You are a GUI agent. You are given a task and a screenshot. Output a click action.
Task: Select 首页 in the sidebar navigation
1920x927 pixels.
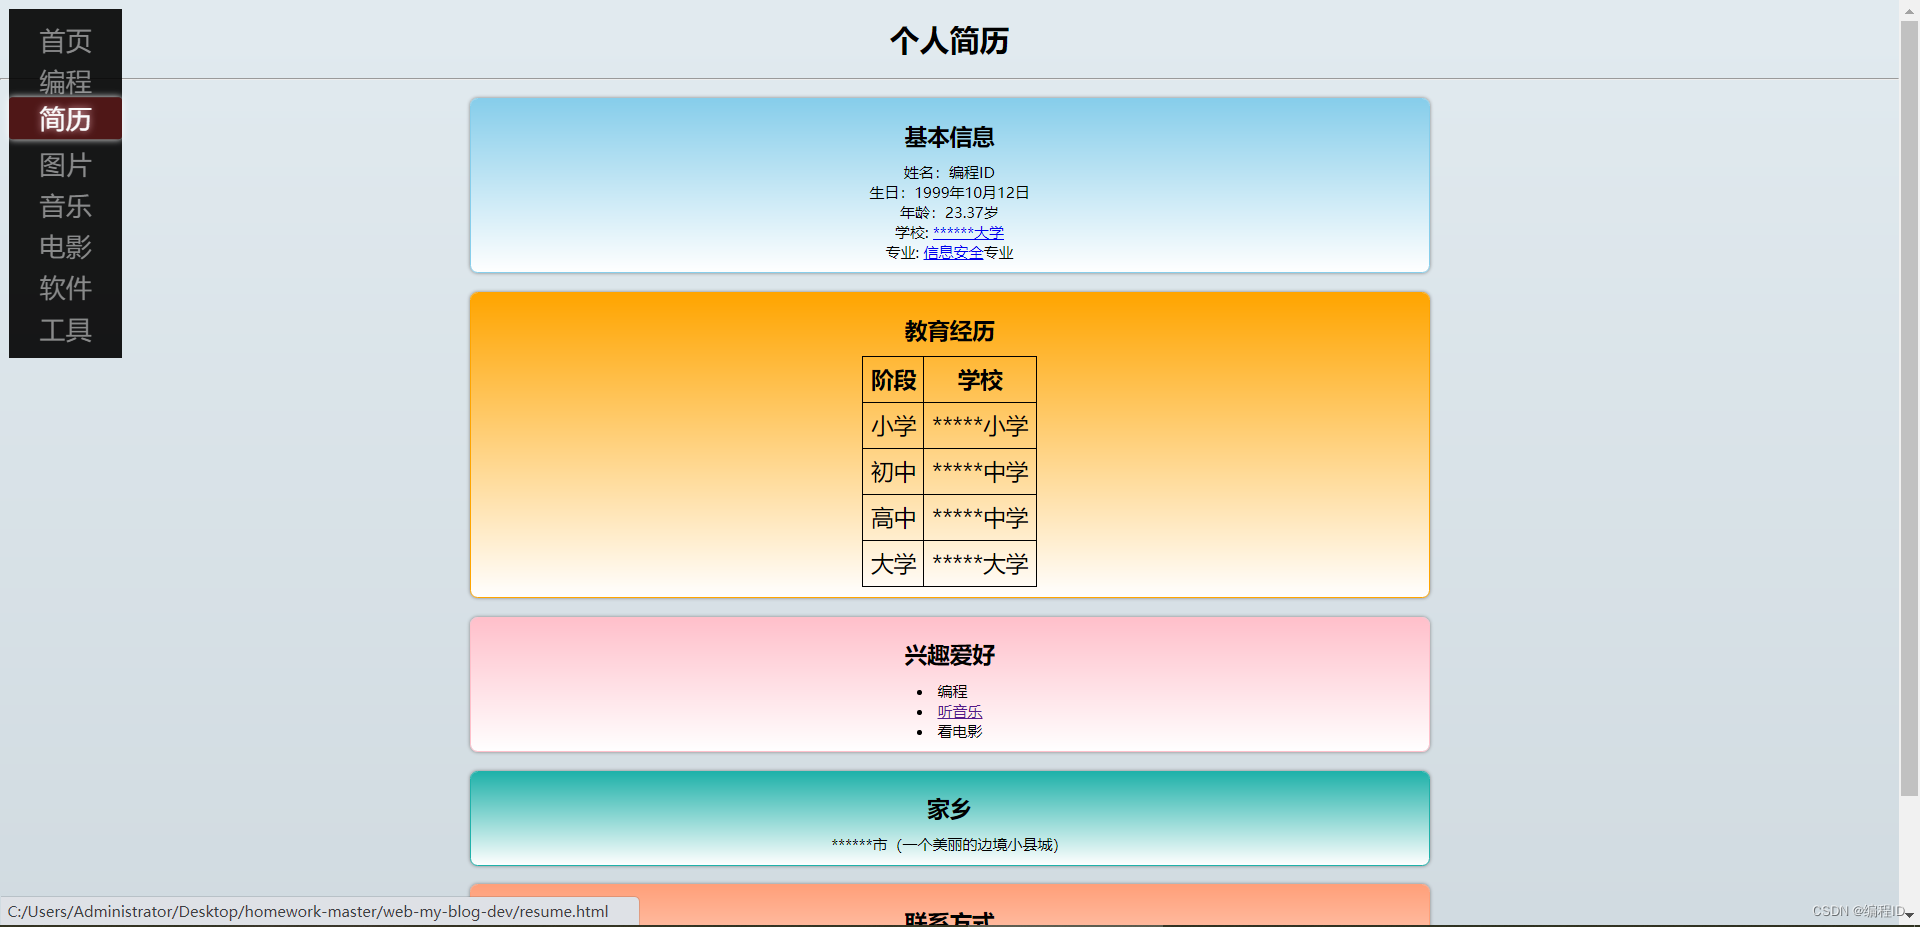click(65, 41)
